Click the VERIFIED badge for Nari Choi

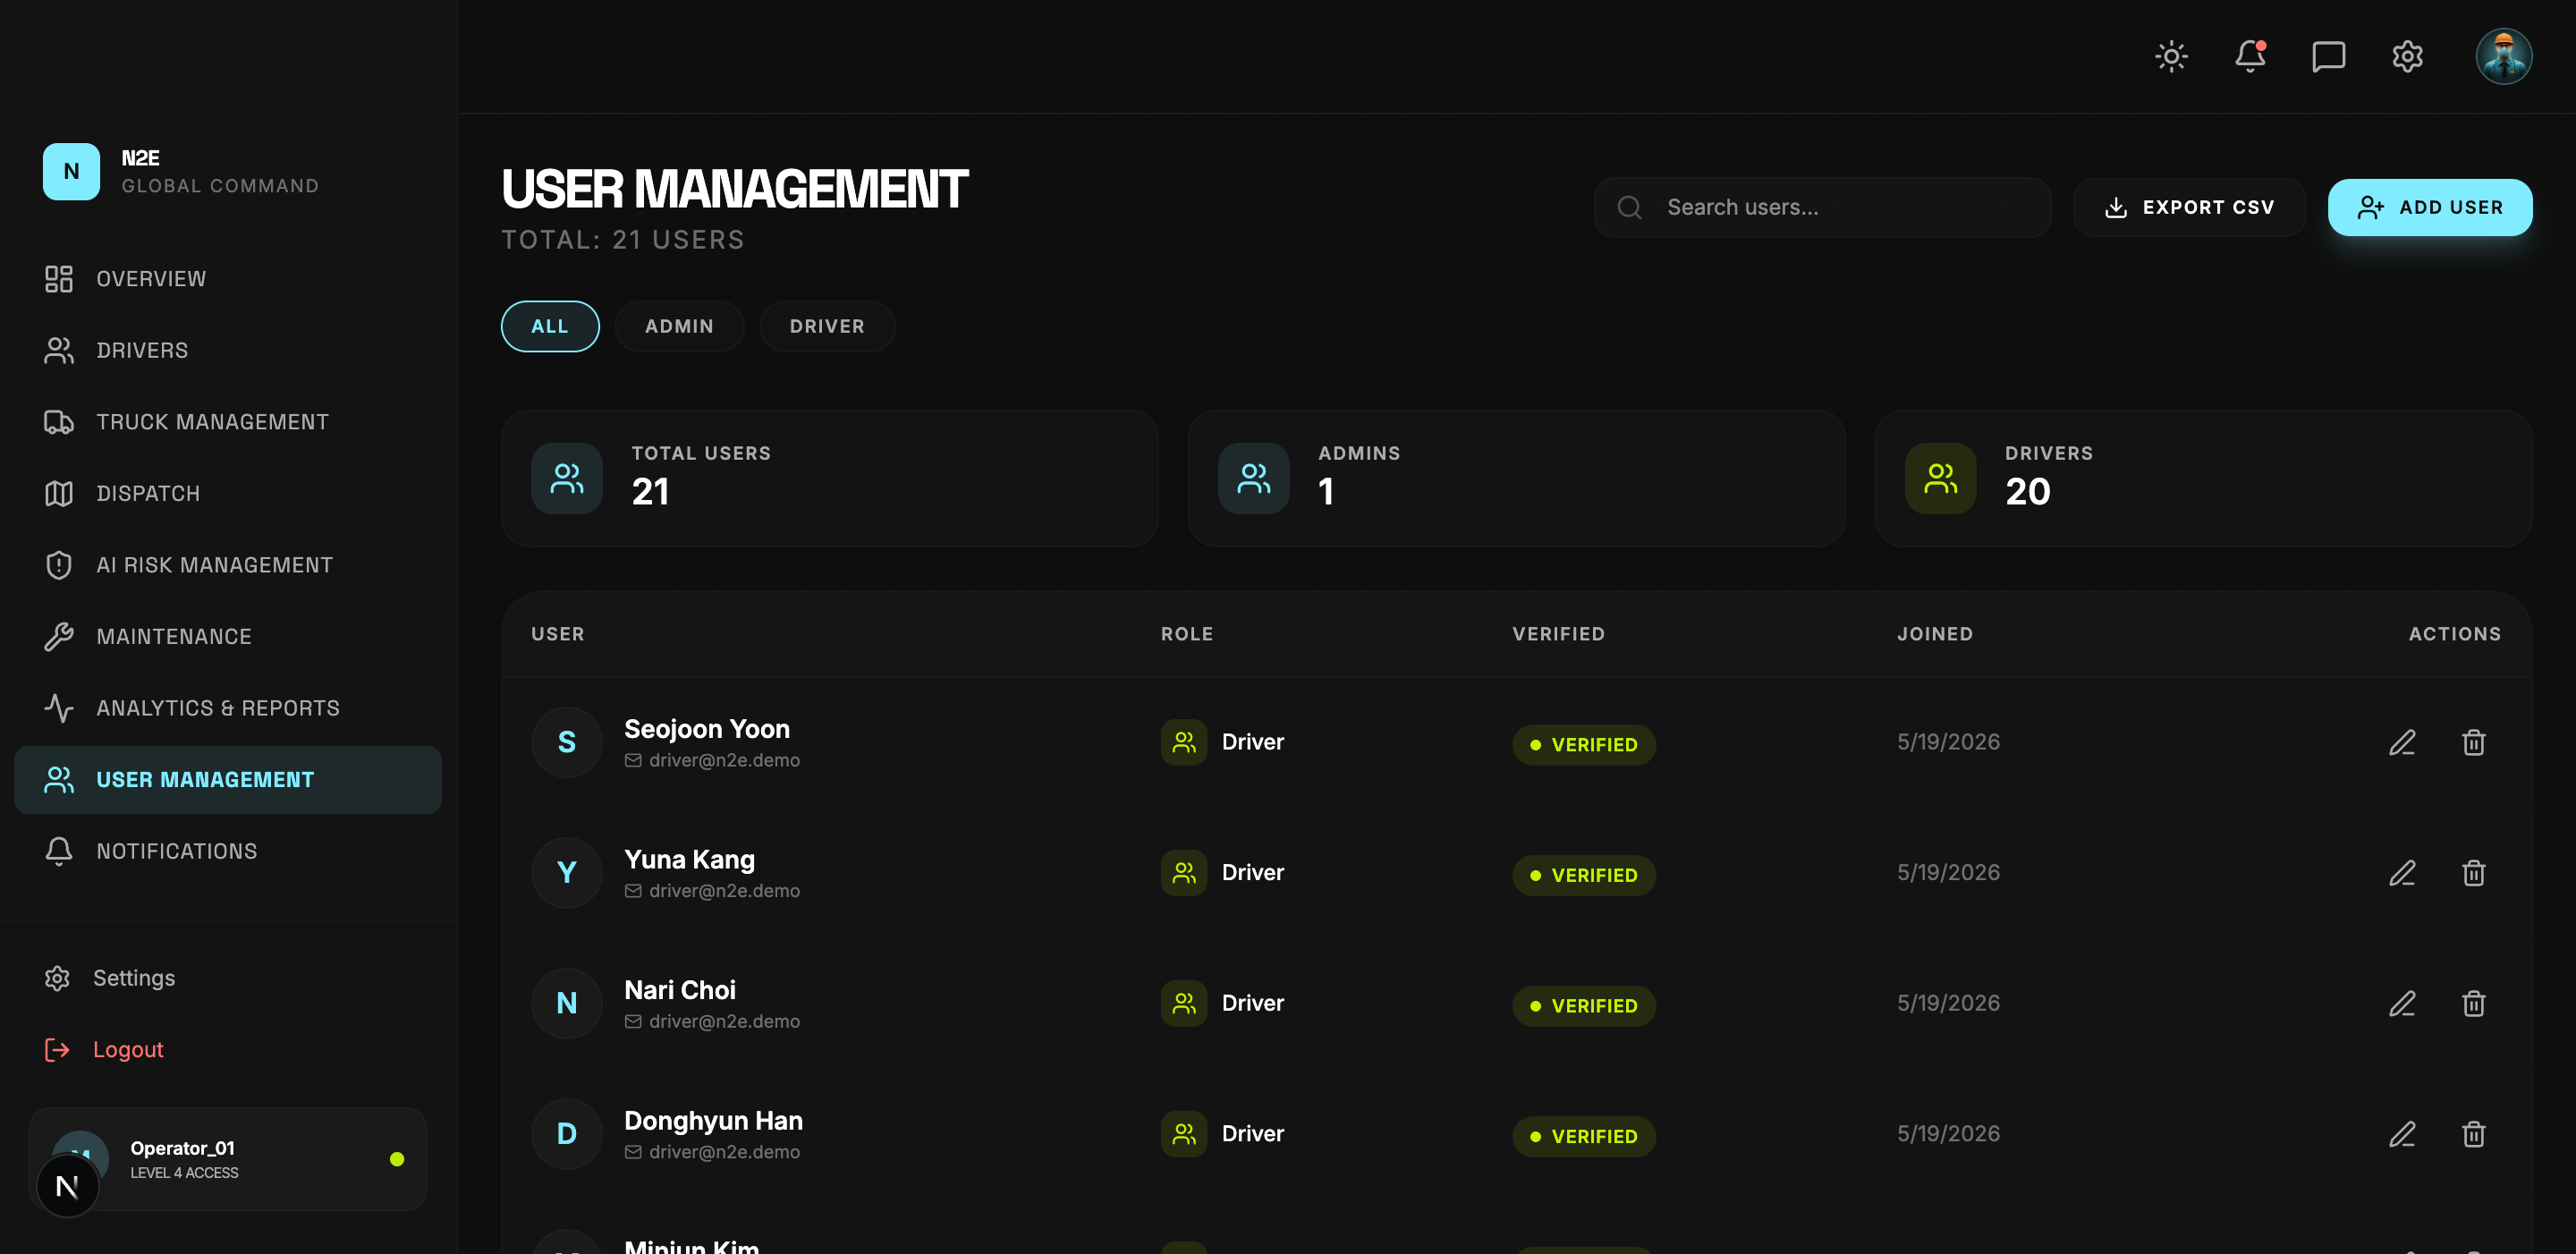pos(1584,1006)
